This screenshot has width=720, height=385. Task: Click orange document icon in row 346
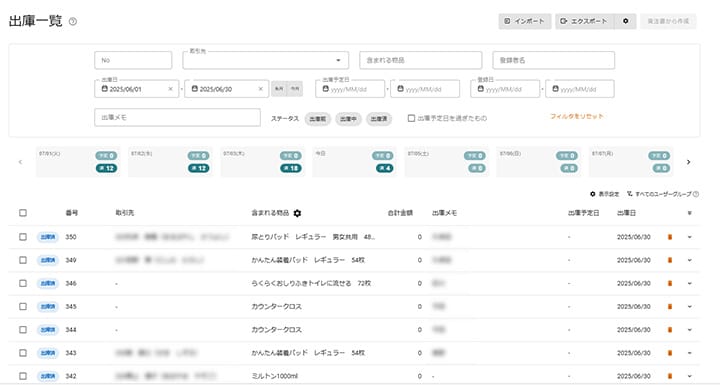[x=669, y=283]
